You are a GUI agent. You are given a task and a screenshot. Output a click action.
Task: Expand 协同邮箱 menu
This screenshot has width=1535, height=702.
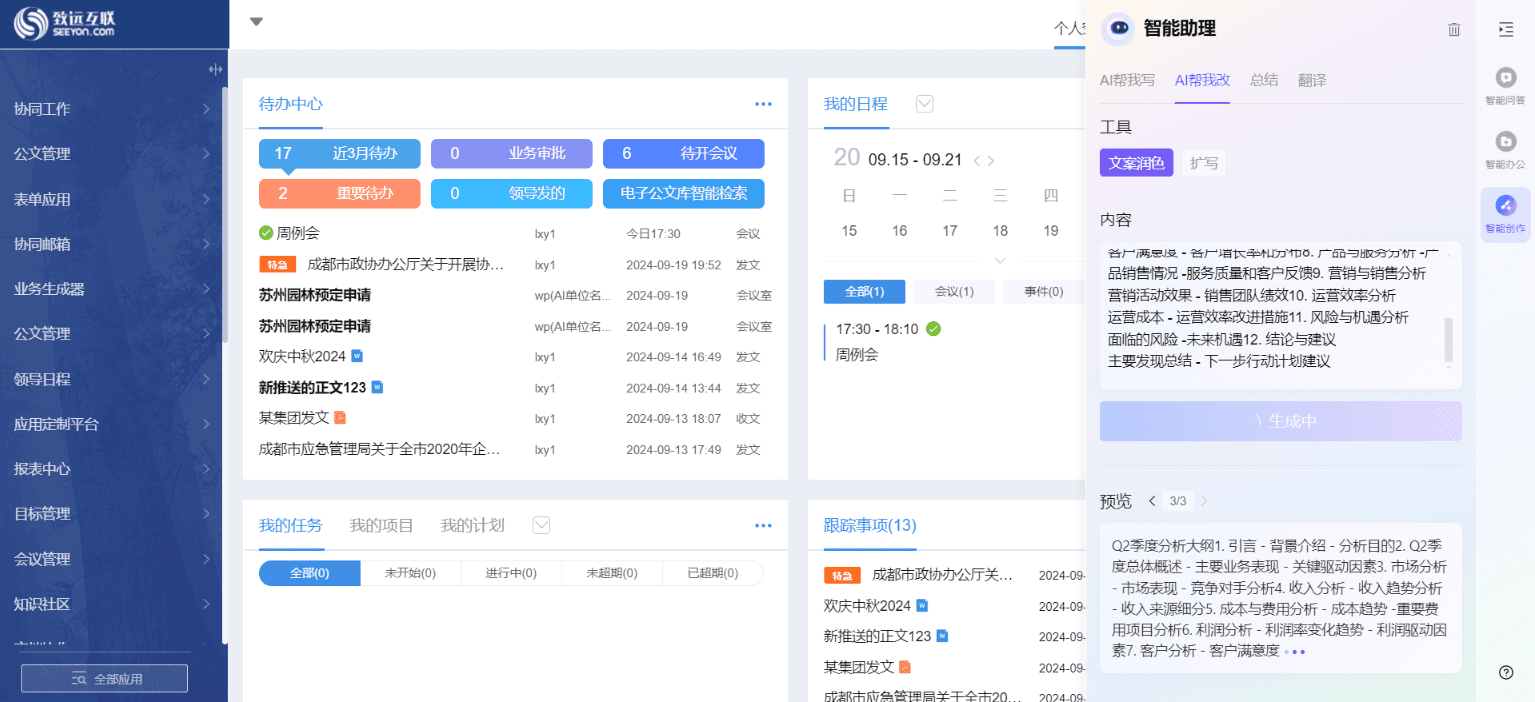pos(114,244)
